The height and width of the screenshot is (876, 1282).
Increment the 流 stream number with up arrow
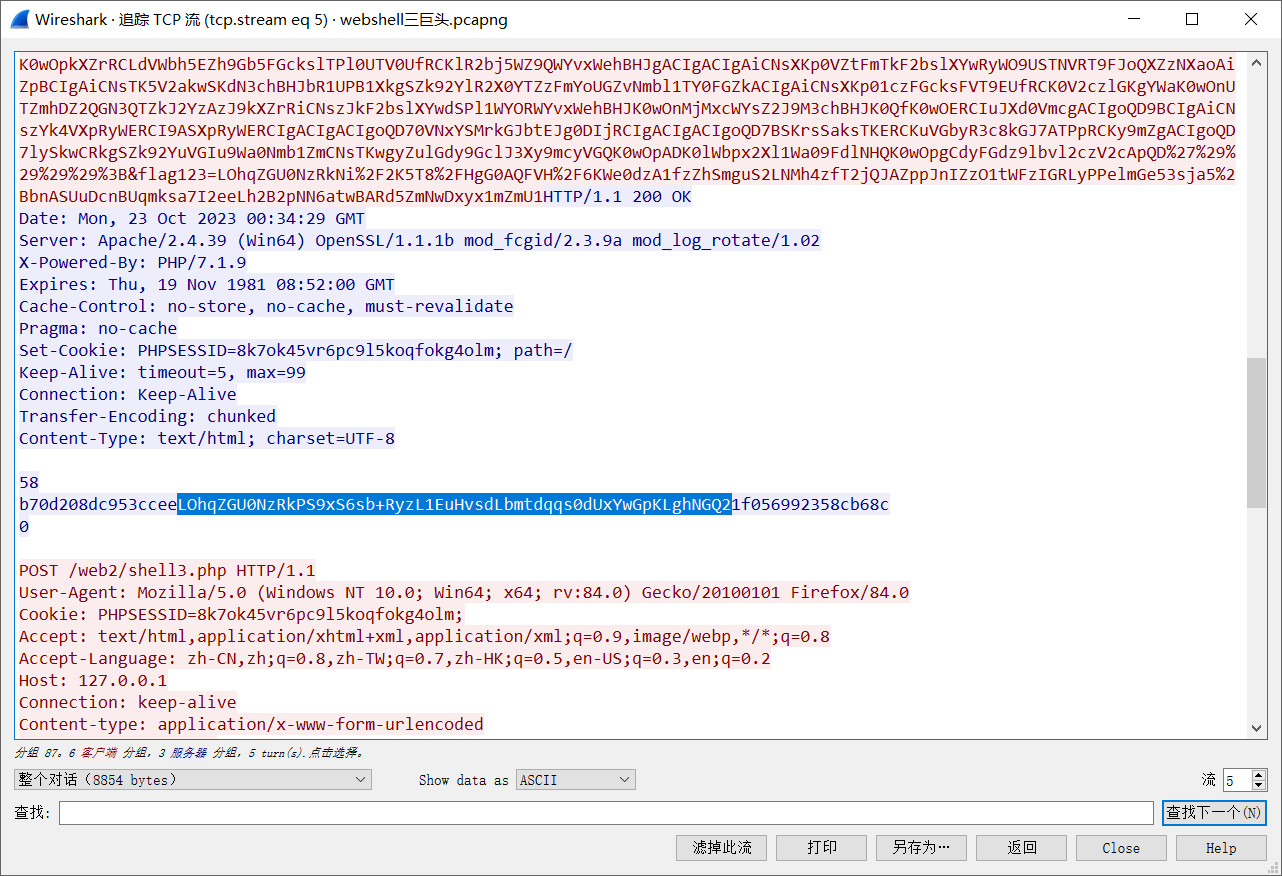1258,775
